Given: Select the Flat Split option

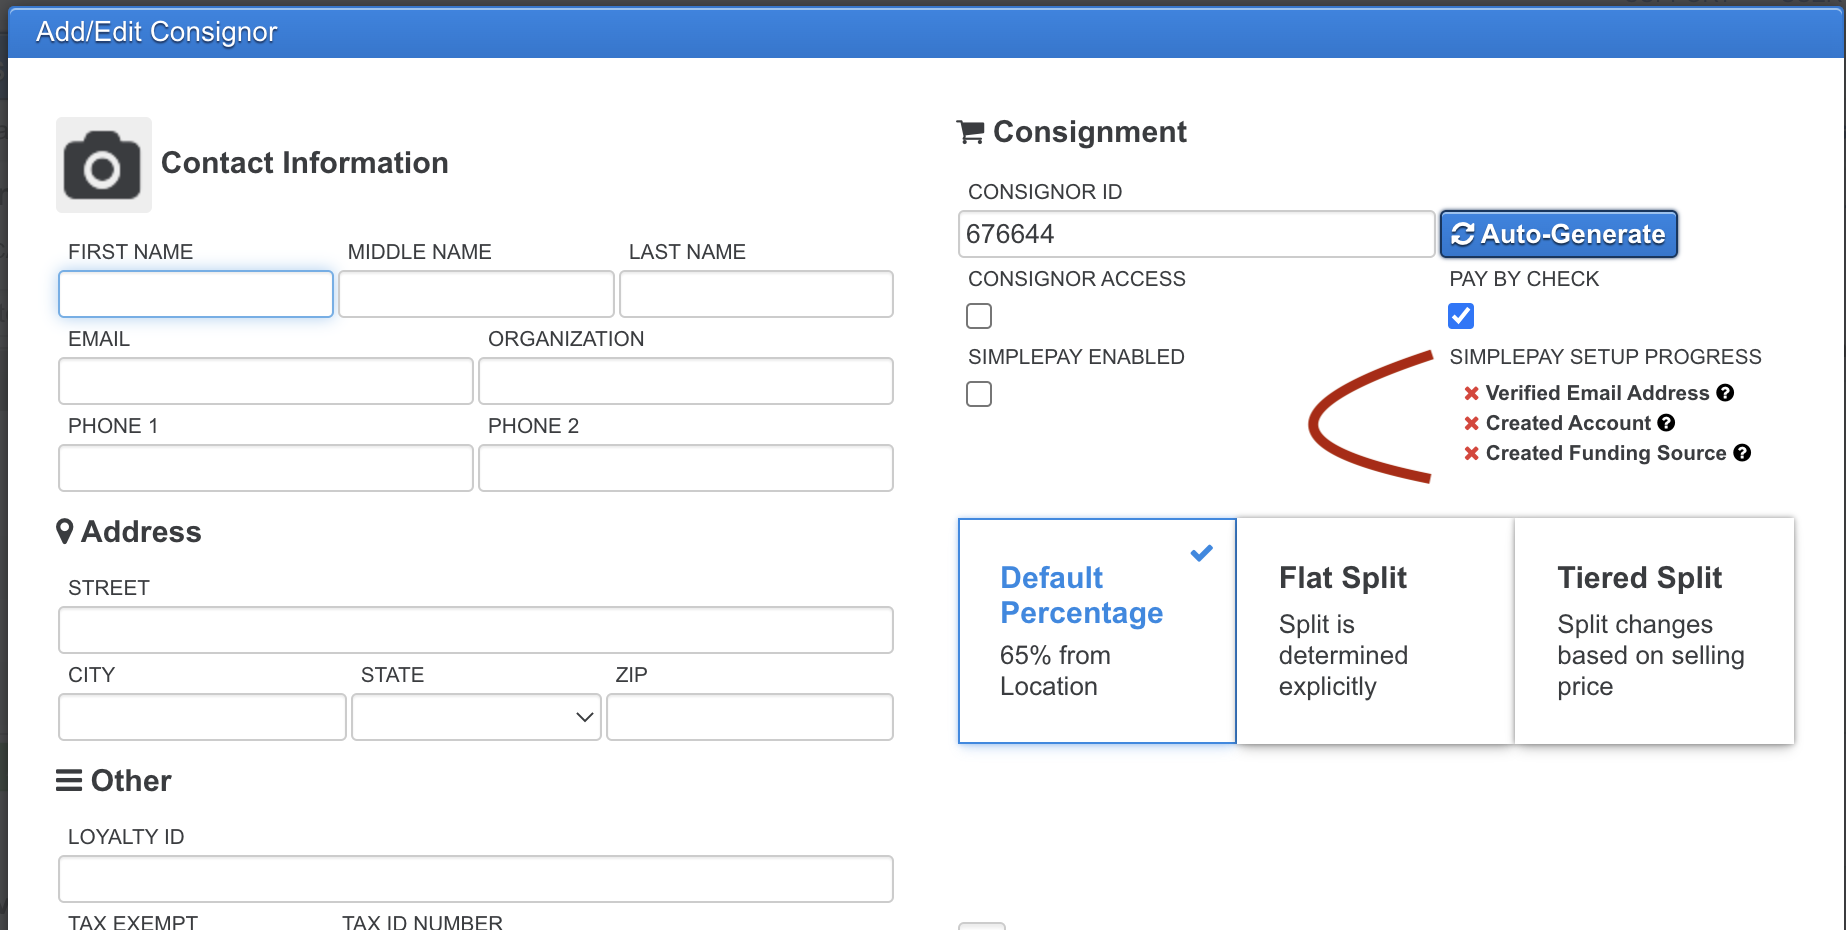Looking at the screenshot, I should click(1374, 631).
